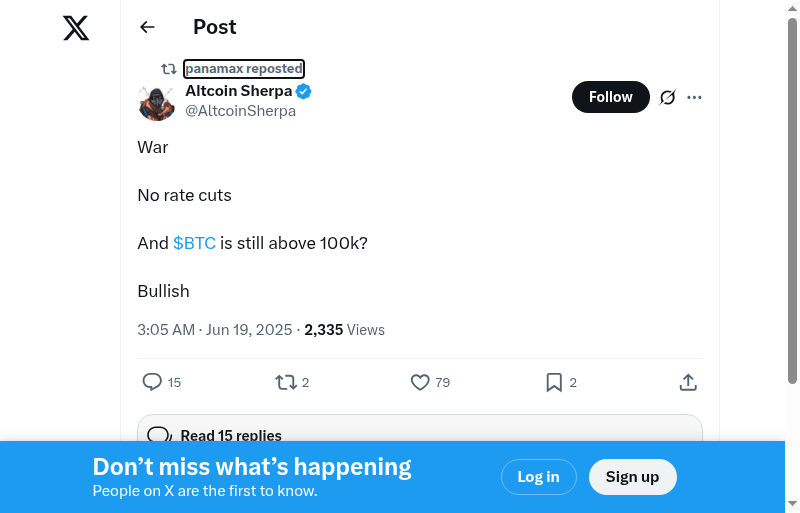Click the Log in button
Screen dimensions: 800x513
538,477
